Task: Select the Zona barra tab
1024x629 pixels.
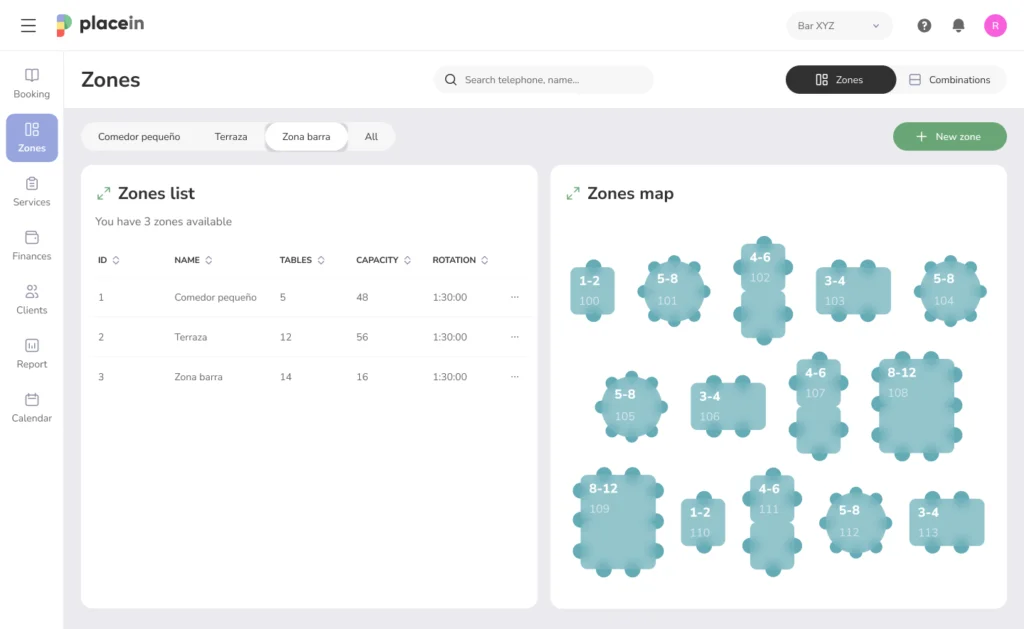Action: (306, 137)
